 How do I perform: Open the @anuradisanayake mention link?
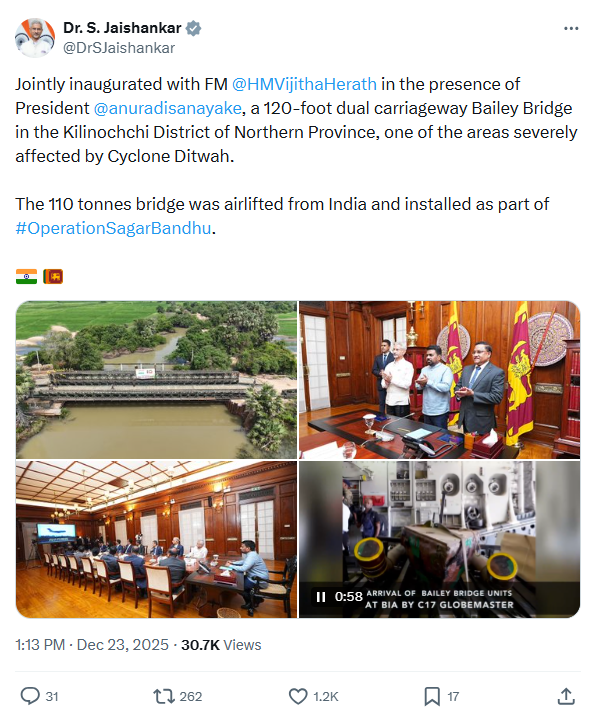click(x=167, y=108)
